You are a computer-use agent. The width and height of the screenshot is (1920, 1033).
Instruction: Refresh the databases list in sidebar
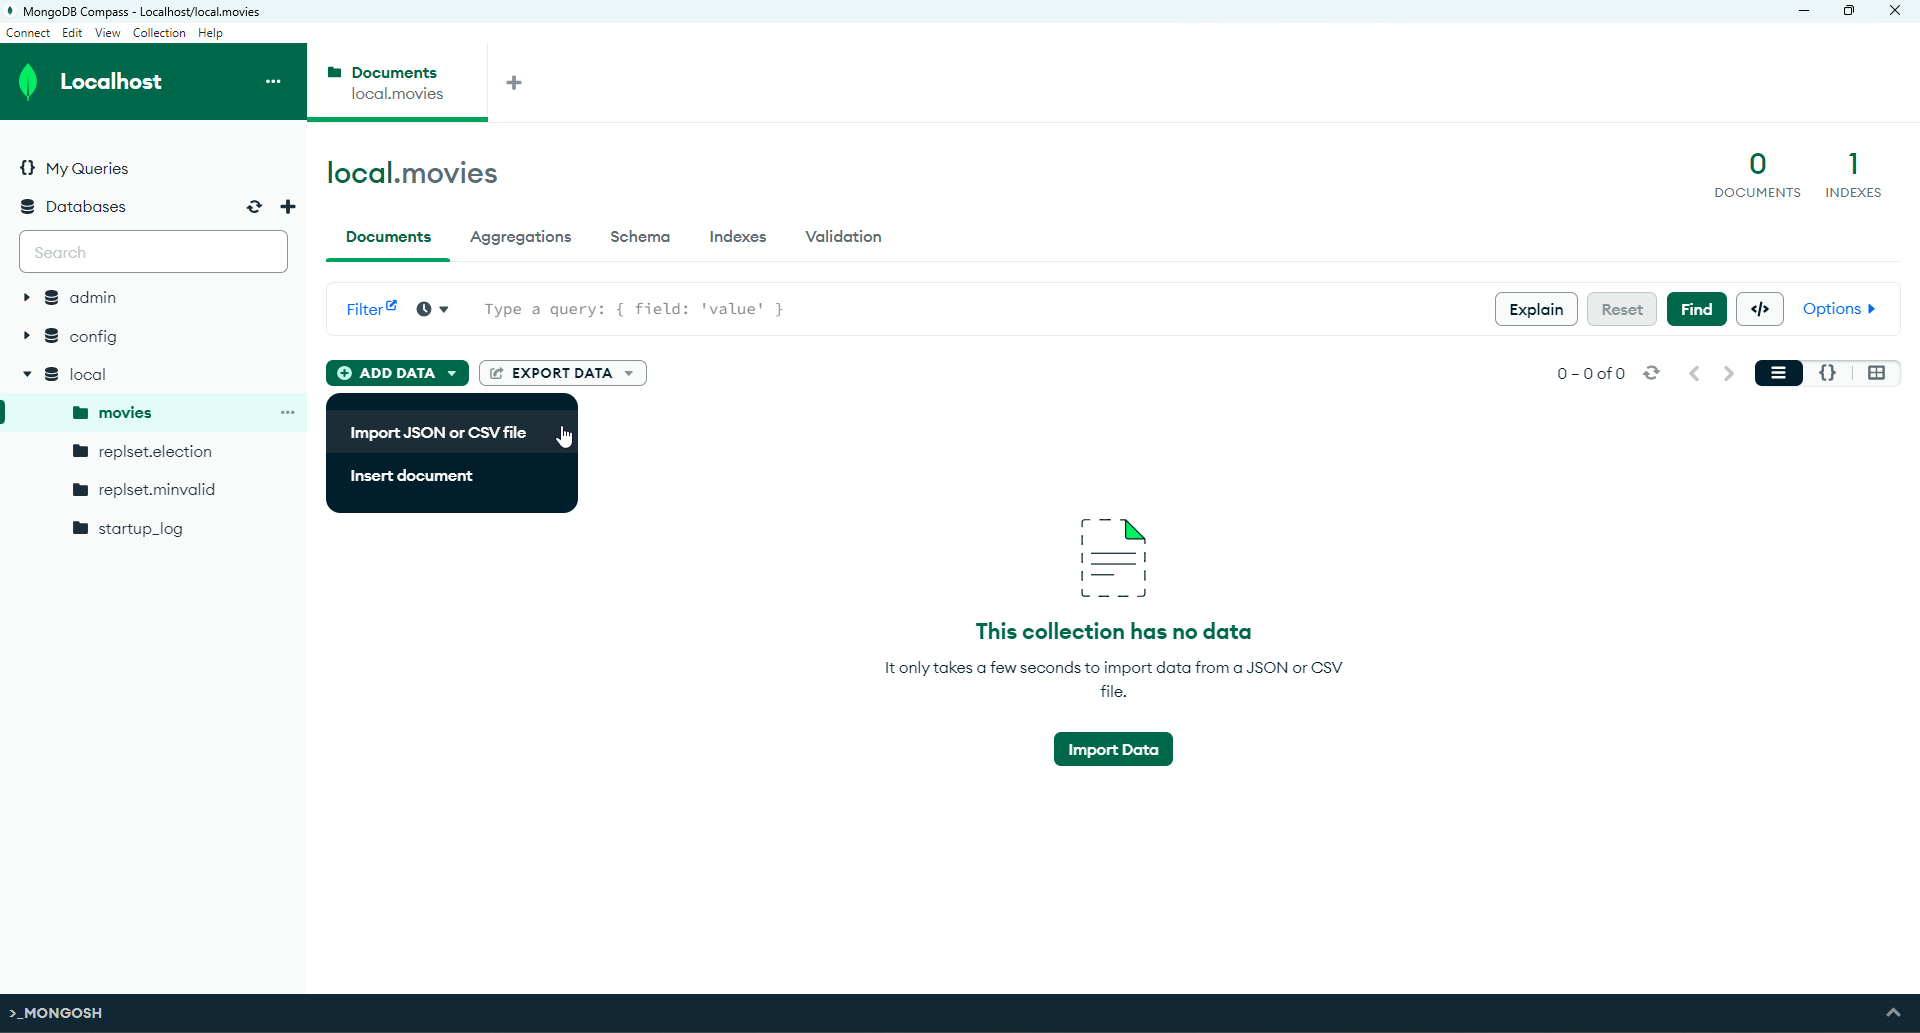[x=254, y=206]
